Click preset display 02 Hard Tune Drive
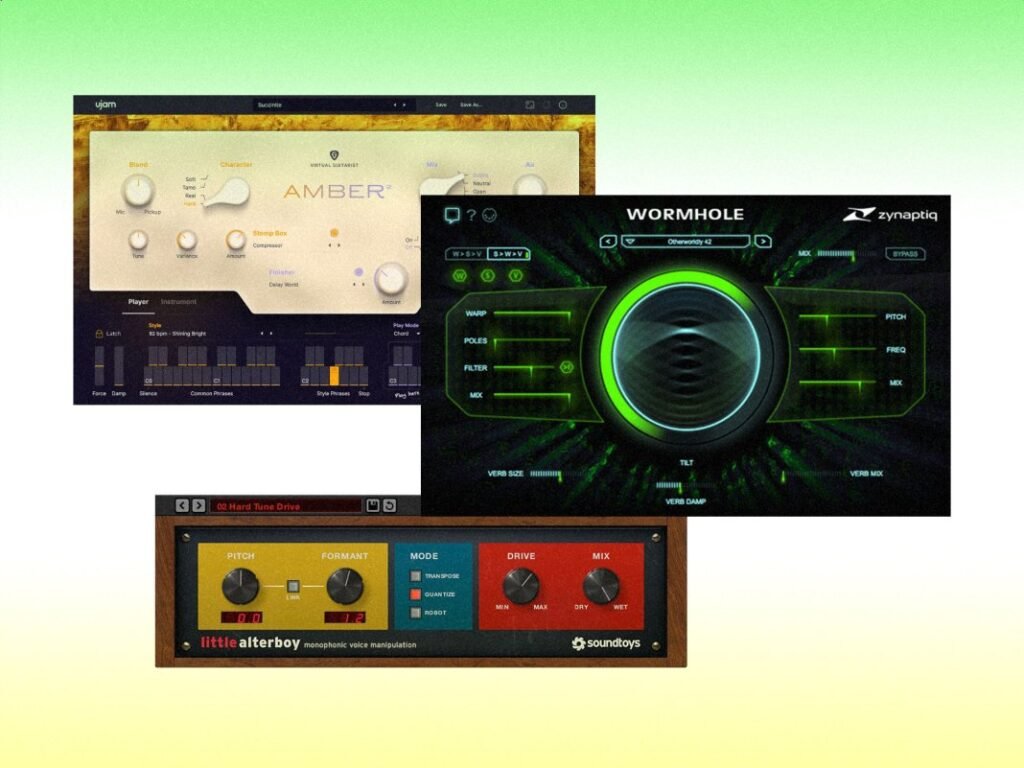The height and width of the screenshot is (768, 1024). pos(285,506)
